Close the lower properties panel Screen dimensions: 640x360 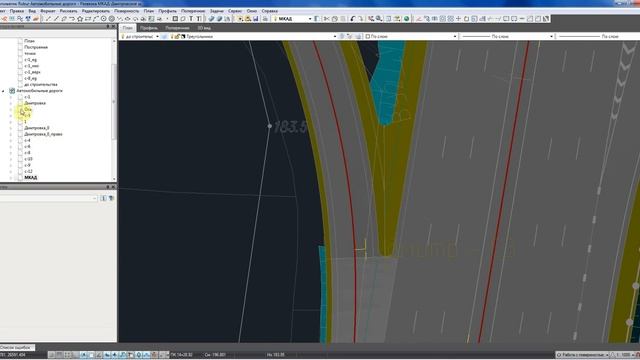click(113, 187)
